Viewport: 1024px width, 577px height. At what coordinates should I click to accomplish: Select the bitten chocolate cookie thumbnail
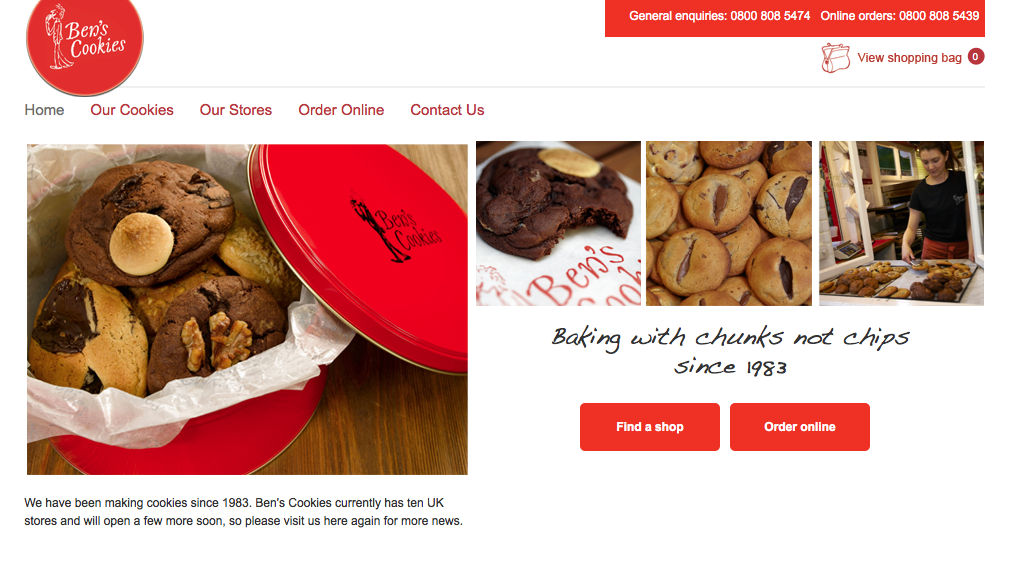[558, 223]
